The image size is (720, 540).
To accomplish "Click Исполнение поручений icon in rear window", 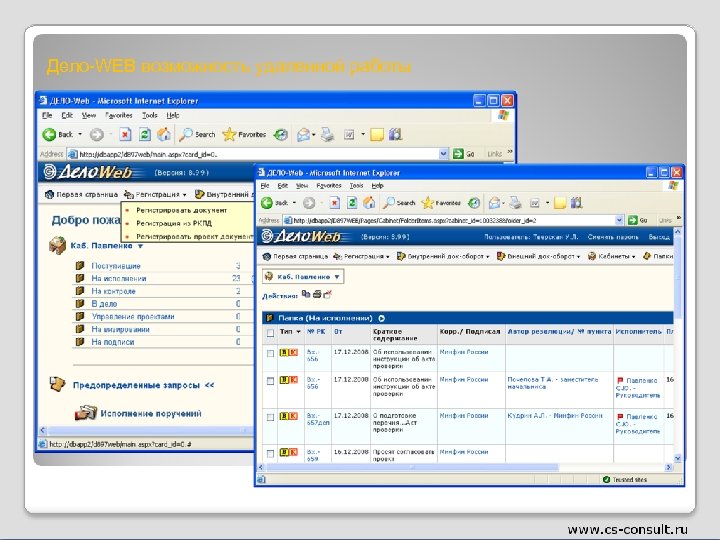I will [86, 413].
